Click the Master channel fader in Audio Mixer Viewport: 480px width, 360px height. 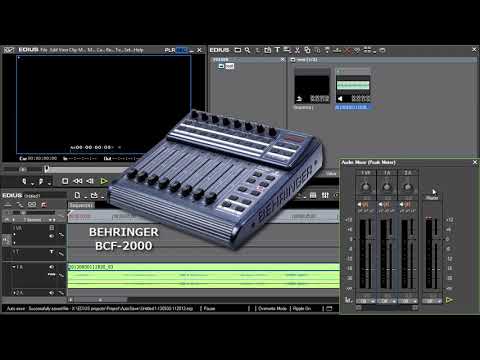[436, 253]
